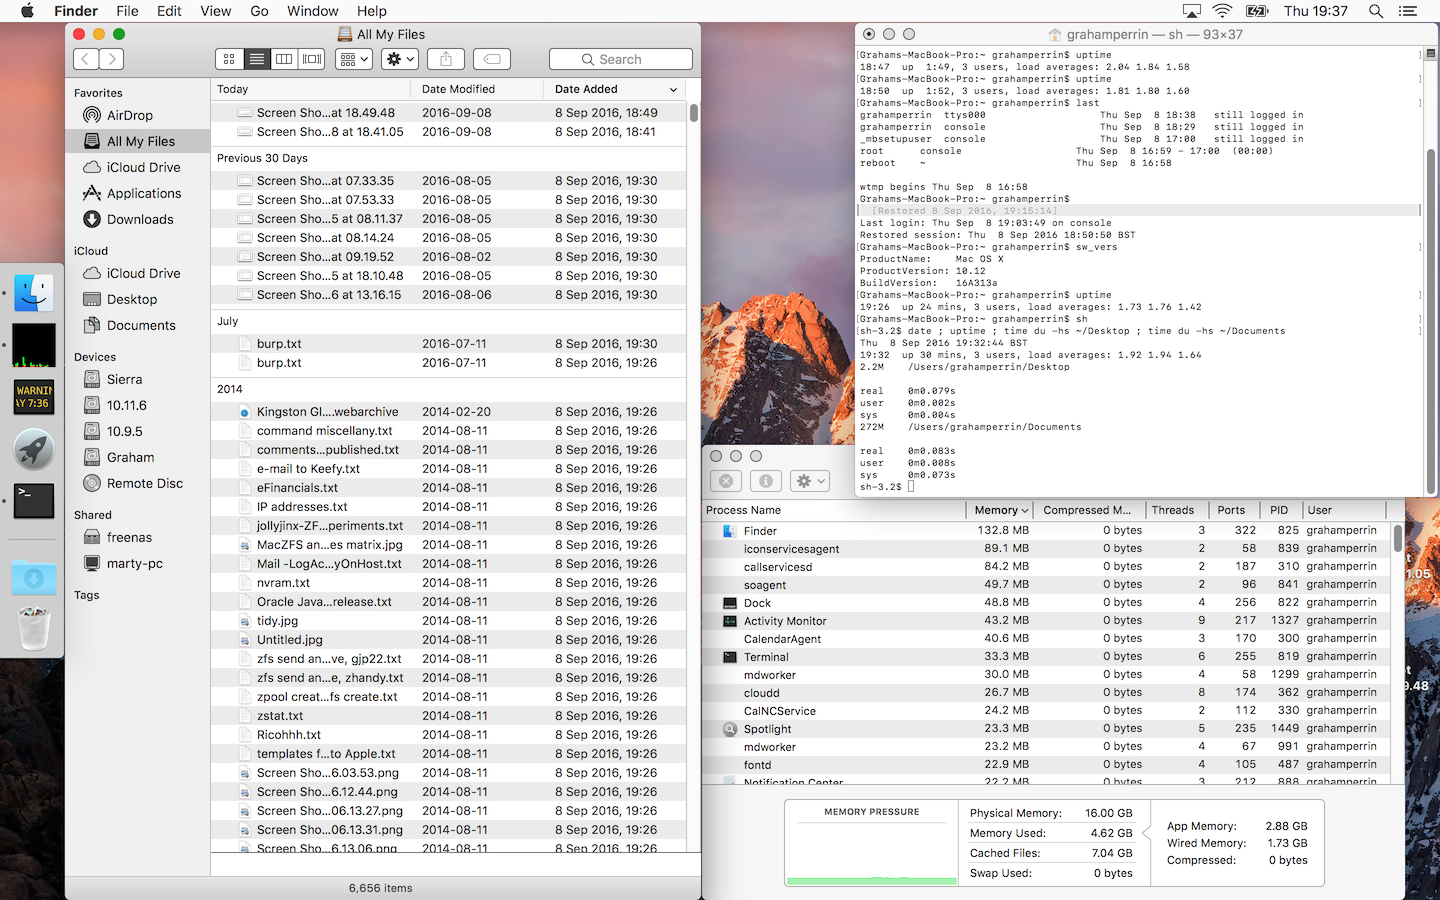Open the Console icon in the Dock
Screen dimensions: 1440x900
pos(34,397)
